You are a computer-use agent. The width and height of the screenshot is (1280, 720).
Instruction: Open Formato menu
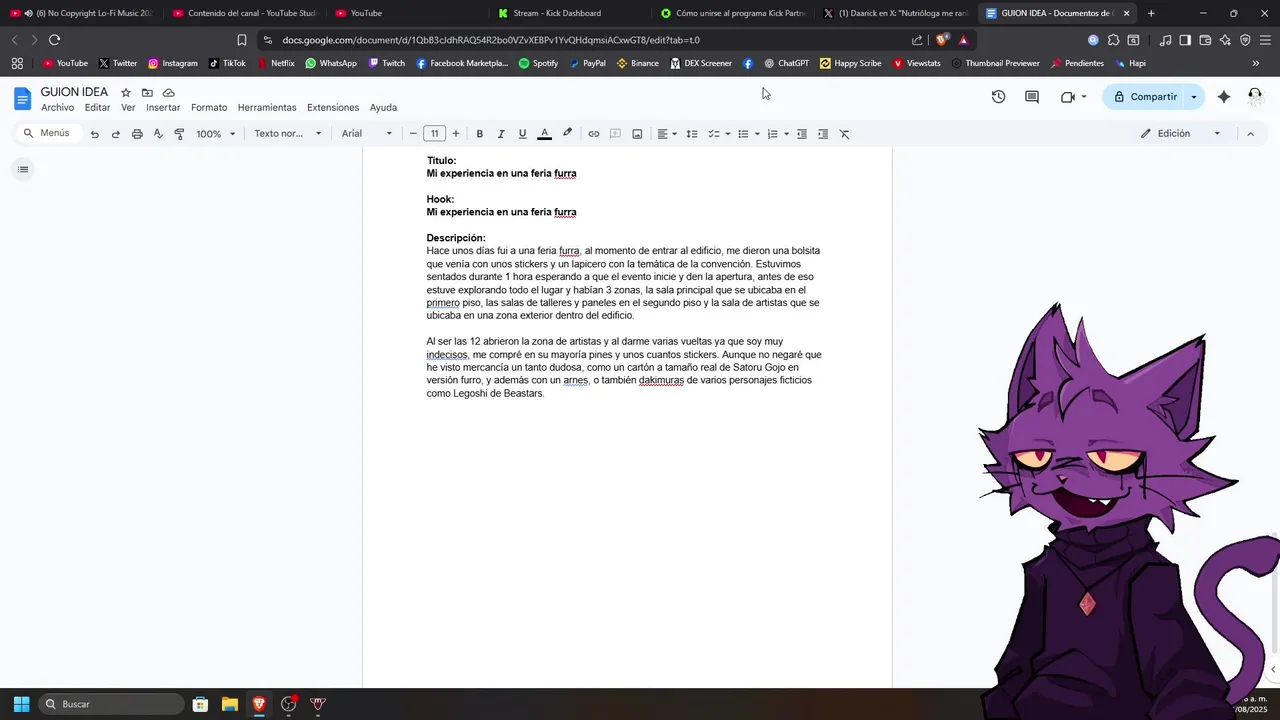(x=209, y=107)
